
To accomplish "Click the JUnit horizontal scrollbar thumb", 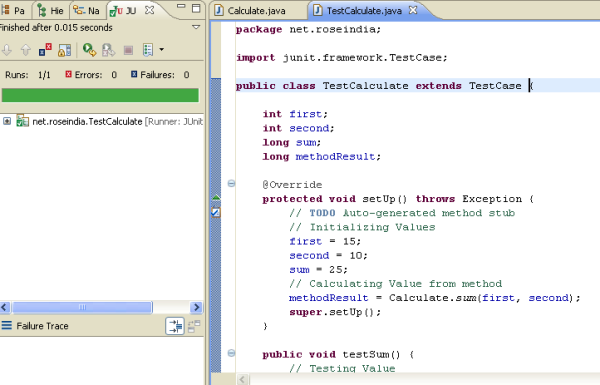I will 82,307.
